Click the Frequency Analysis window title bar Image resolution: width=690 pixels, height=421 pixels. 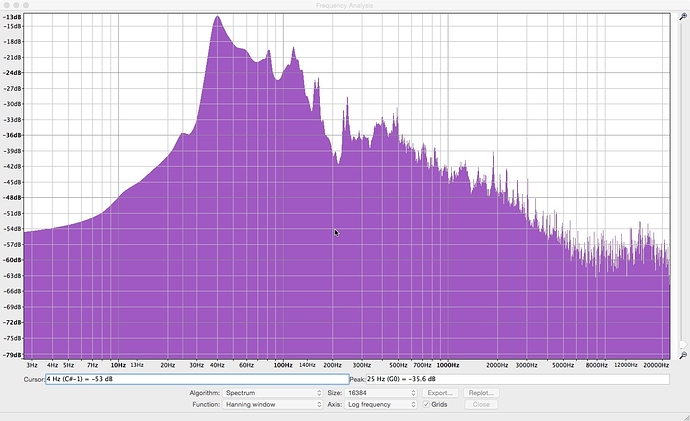(x=345, y=6)
